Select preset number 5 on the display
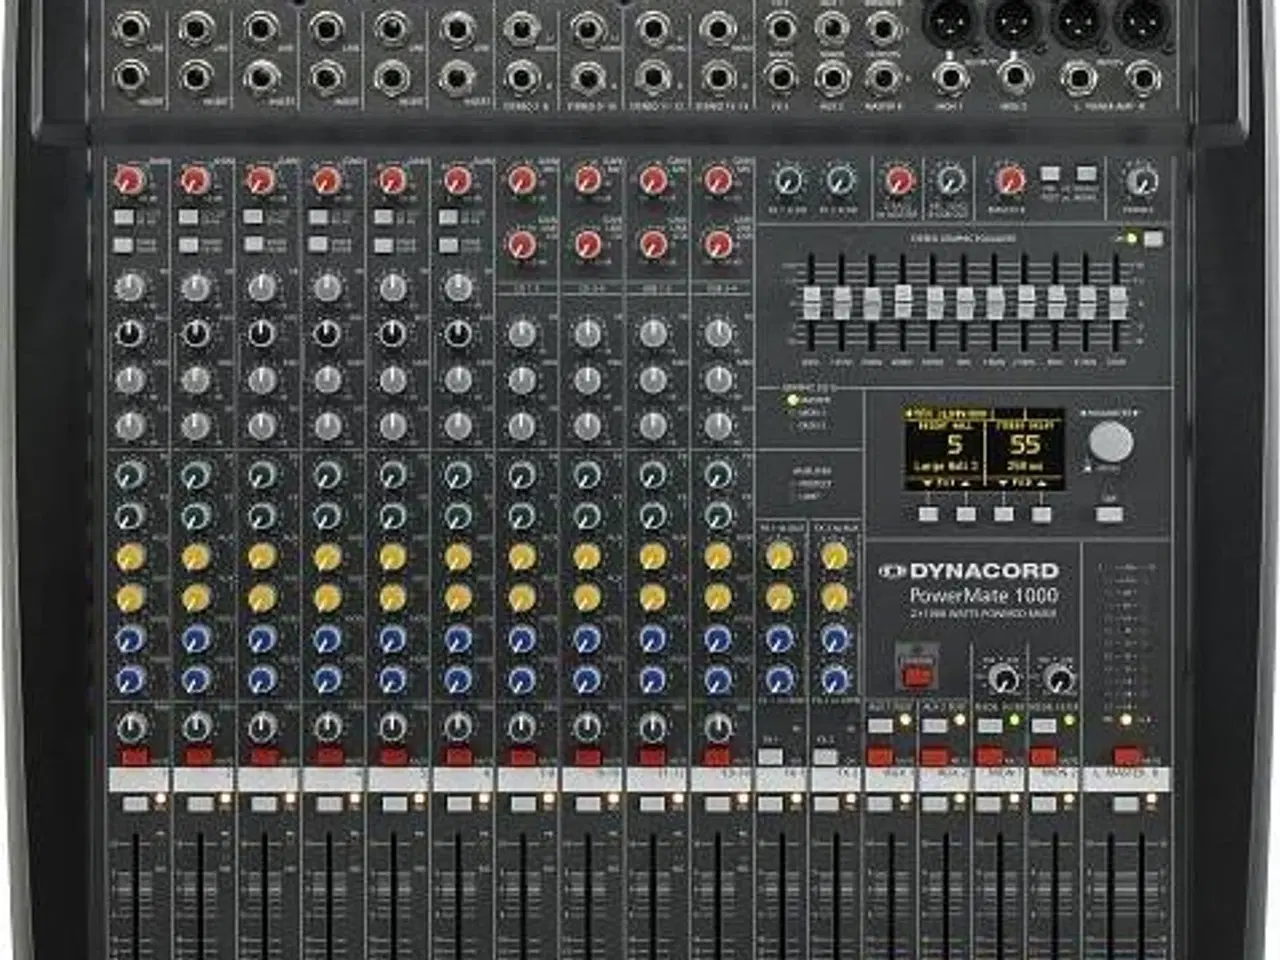This screenshot has height=960, width=1280. click(x=954, y=444)
